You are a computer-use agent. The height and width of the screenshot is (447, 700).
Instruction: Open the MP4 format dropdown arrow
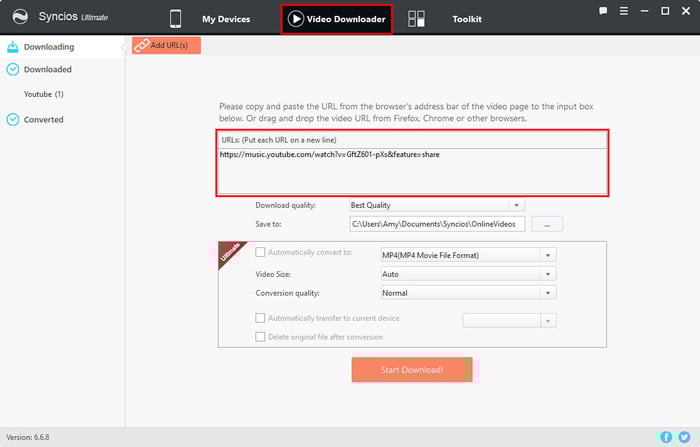(x=548, y=255)
